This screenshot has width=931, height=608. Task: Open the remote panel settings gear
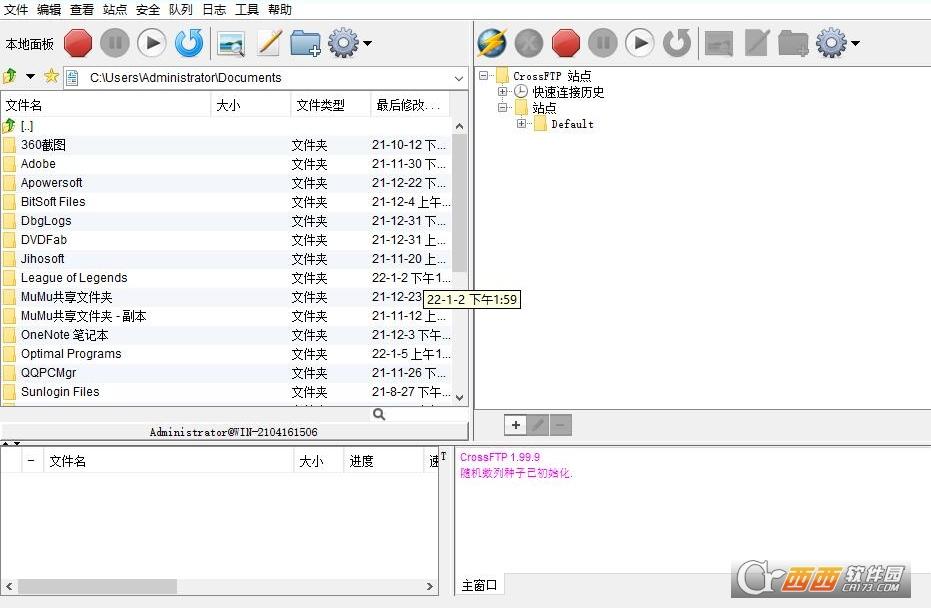pos(833,43)
